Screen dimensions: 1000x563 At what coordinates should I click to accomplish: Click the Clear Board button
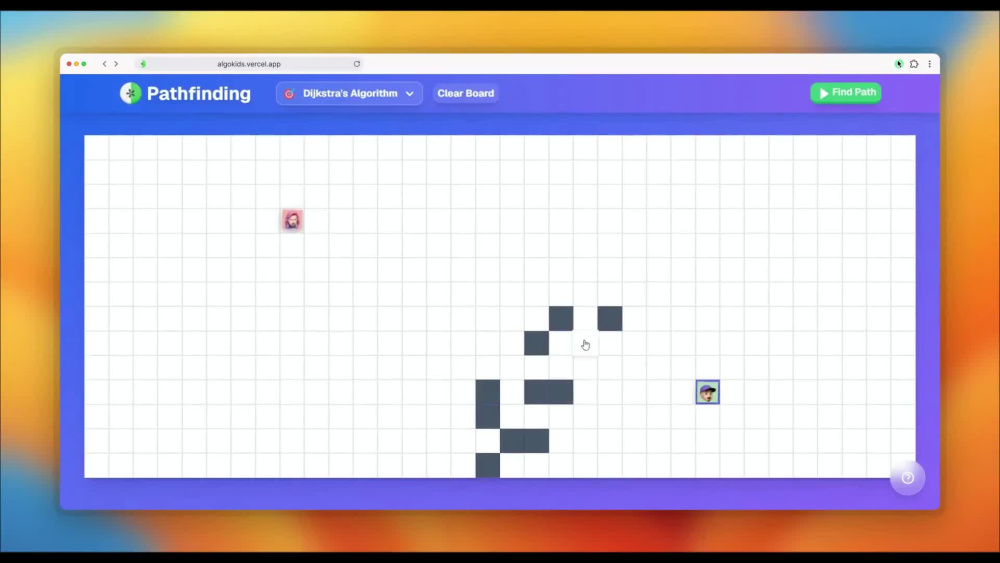(x=466, y=93)
